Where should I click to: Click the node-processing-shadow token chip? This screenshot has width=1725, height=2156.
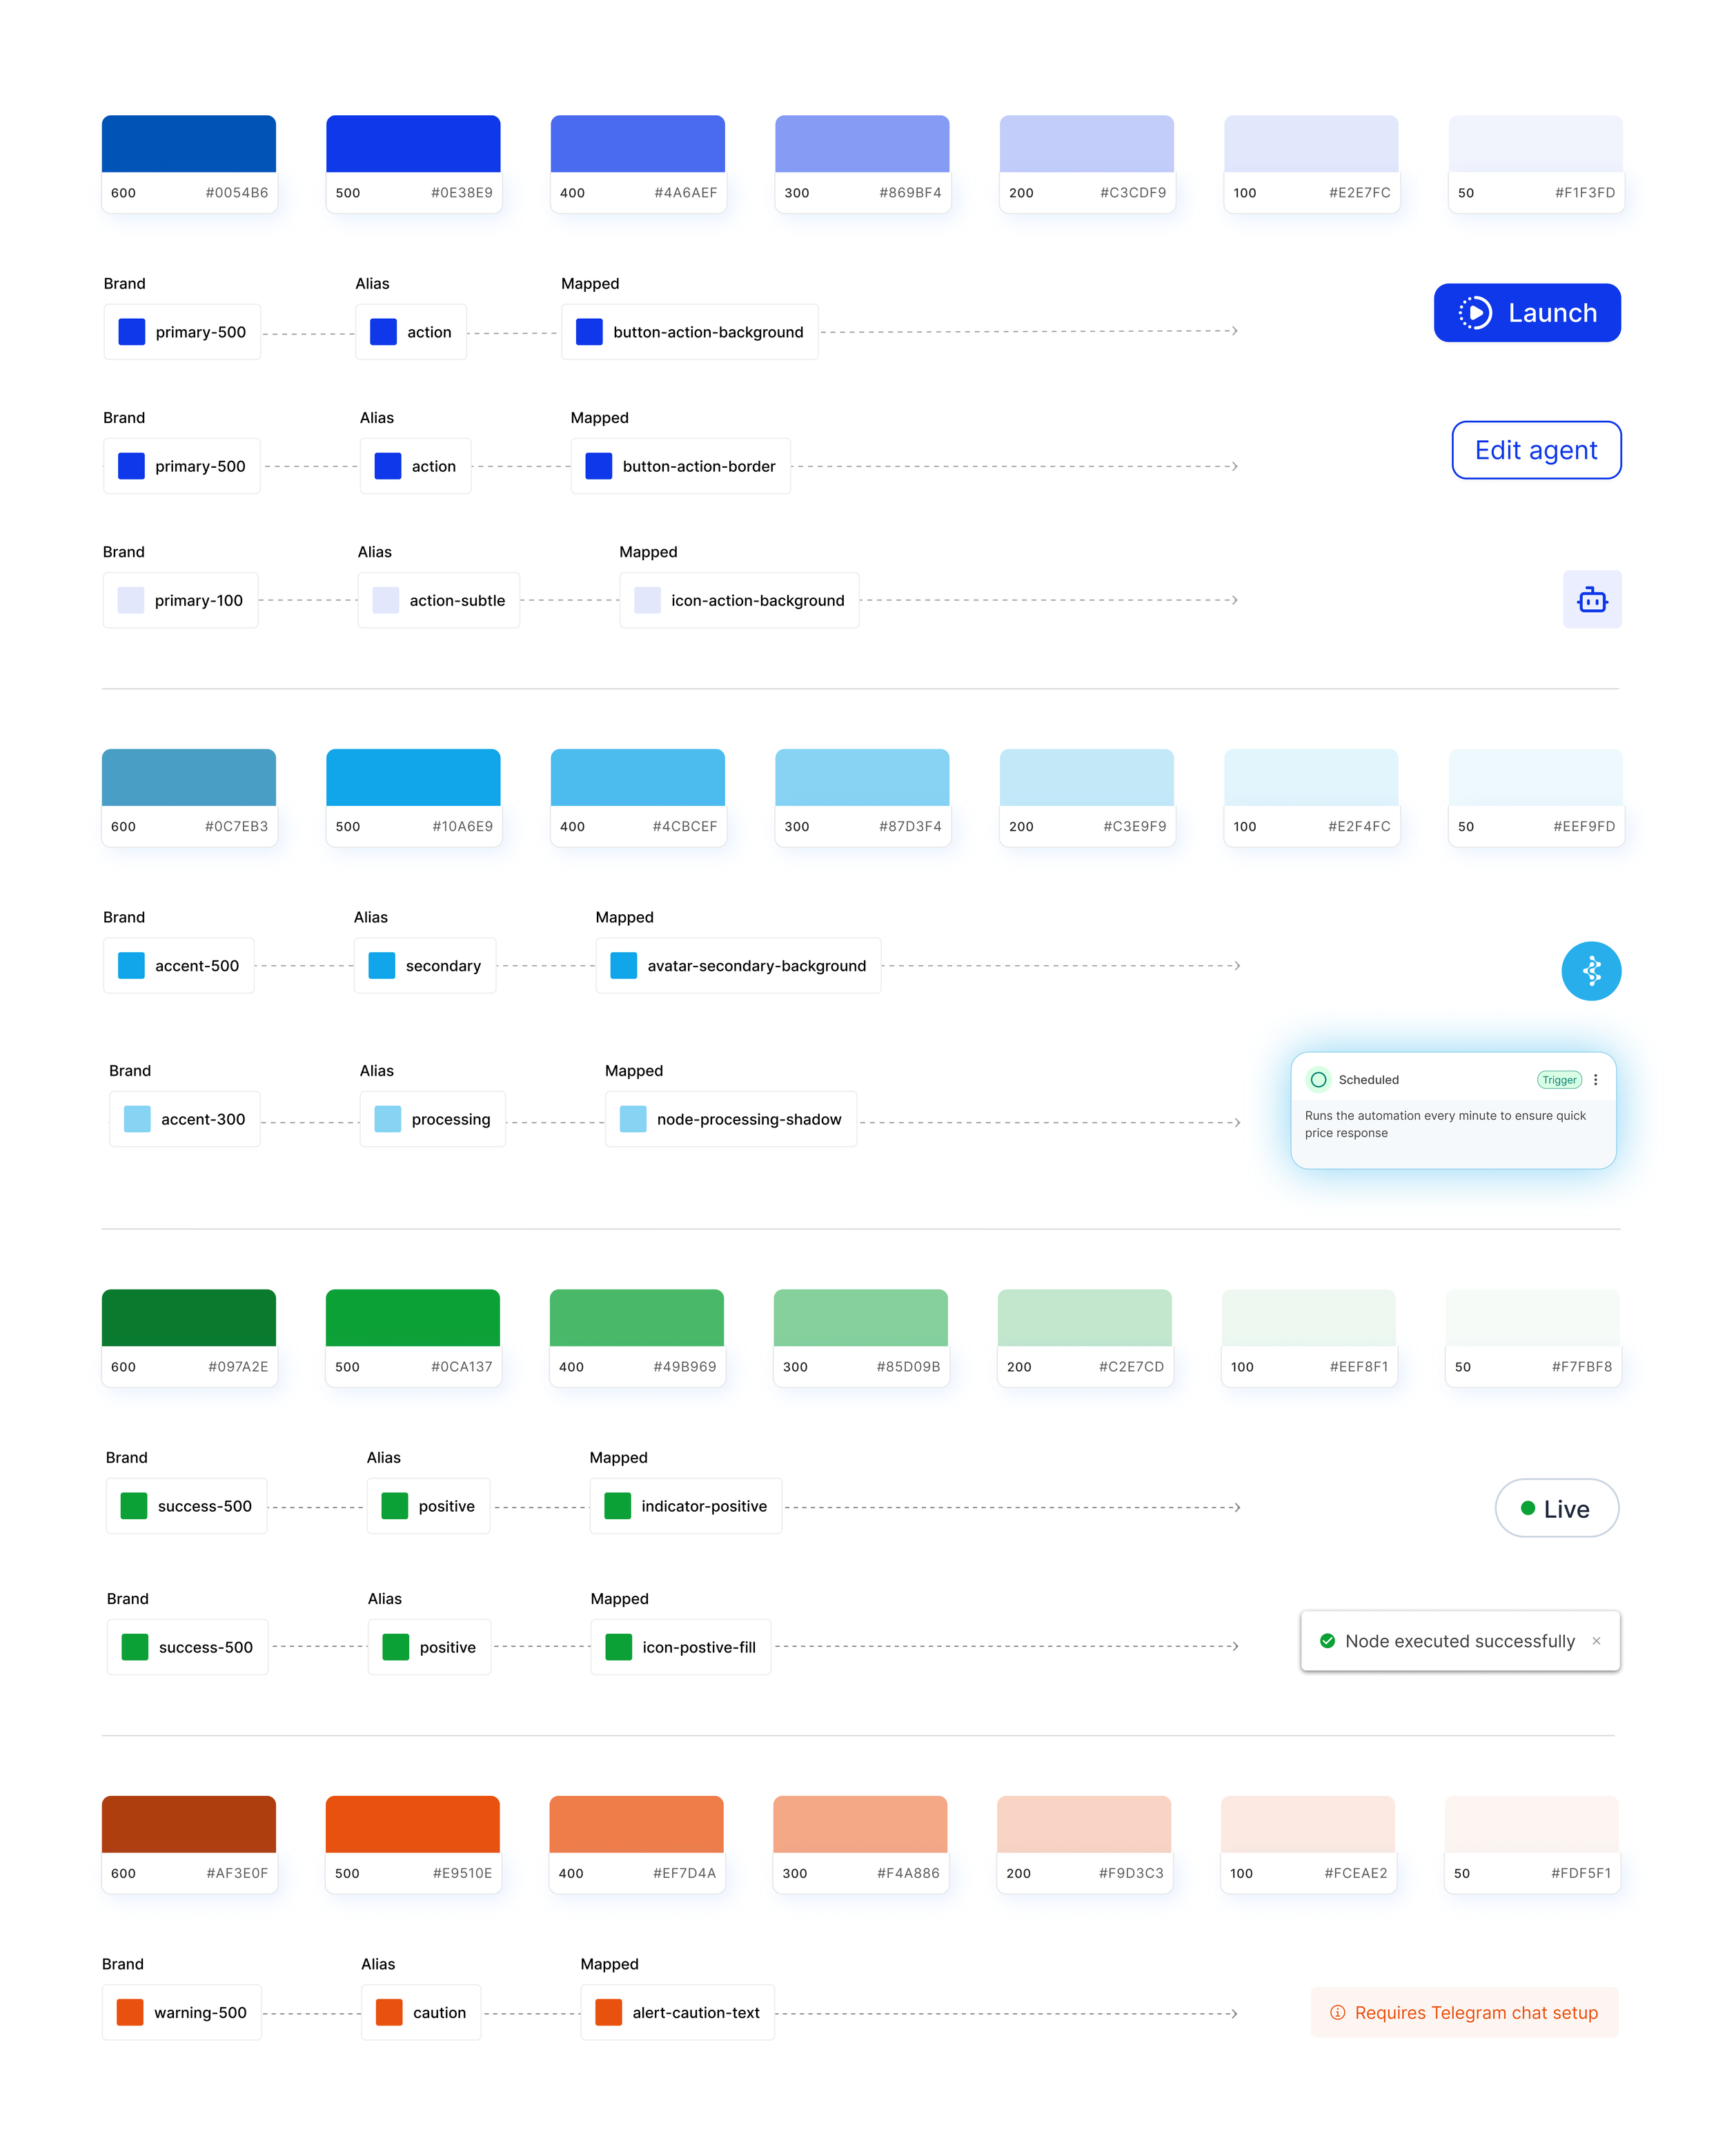(x=730, y=1119)
